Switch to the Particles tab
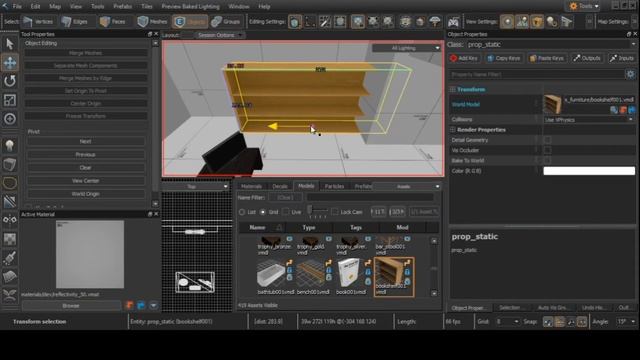The width and height of the screenshot is (640, 360). pyautogui.click(x=334, y=186)
